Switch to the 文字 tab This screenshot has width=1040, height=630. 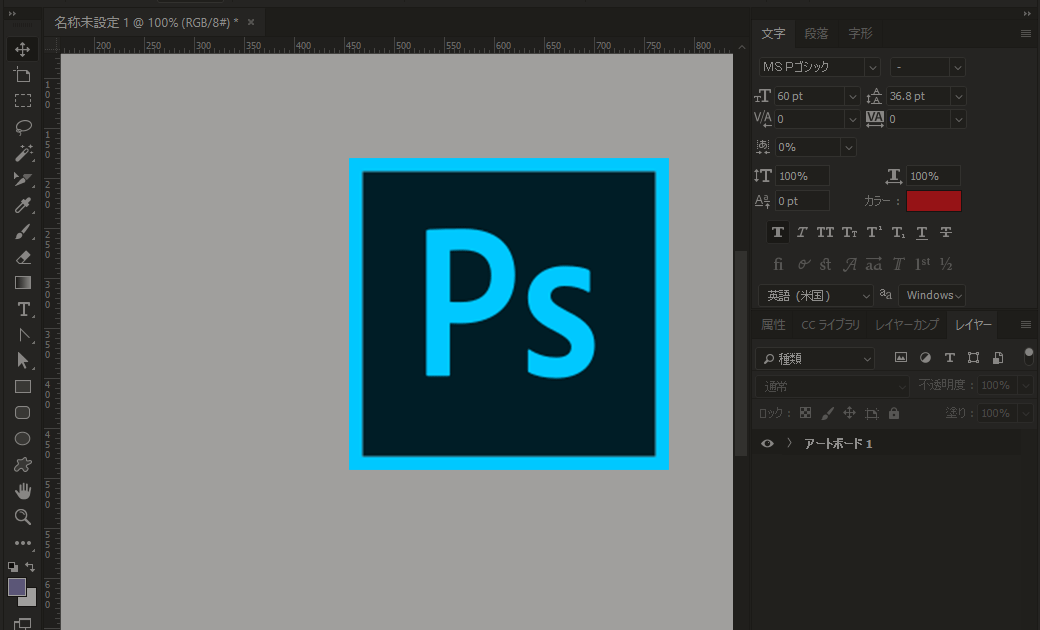773,34
